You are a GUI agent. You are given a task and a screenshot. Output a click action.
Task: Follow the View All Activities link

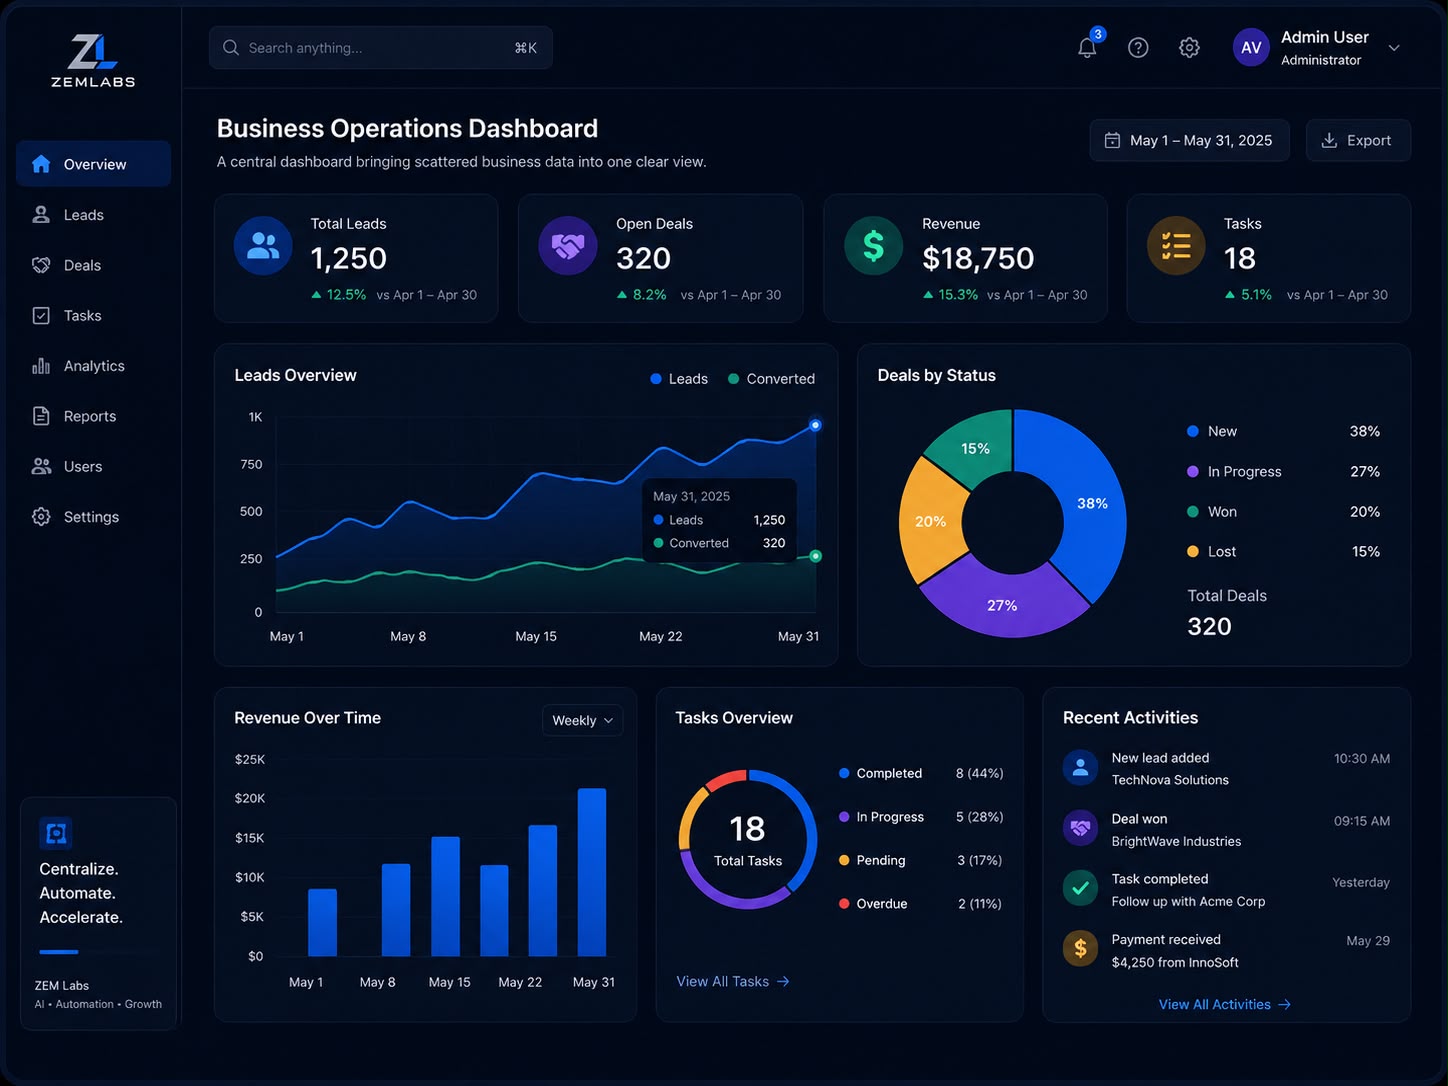1225,1004
